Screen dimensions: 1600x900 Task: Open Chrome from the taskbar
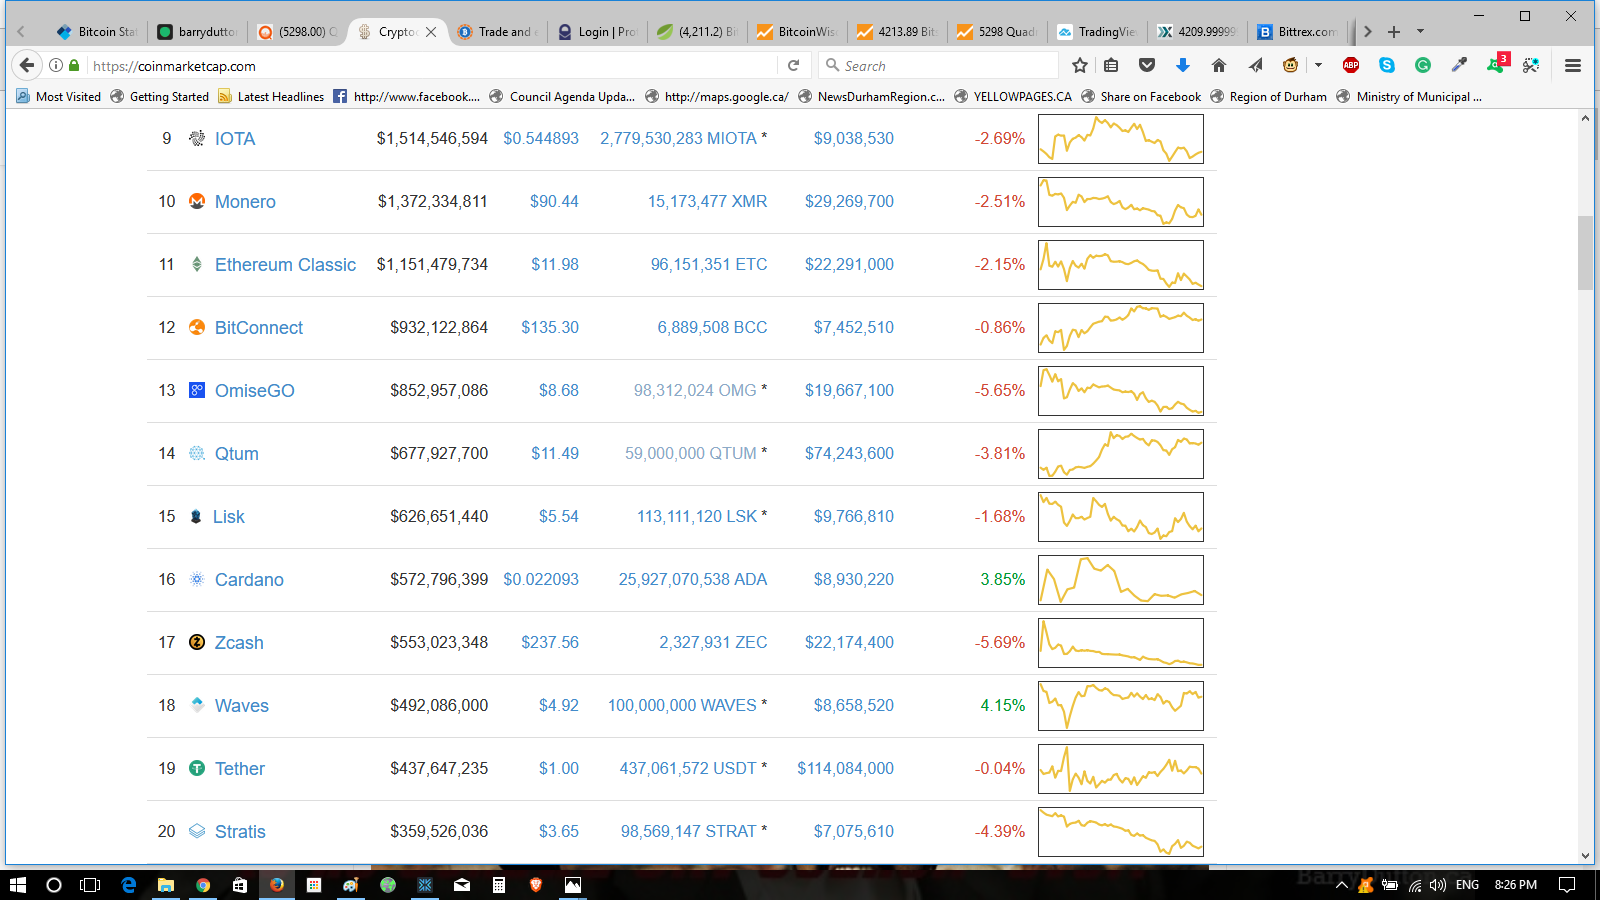tap(203, 885)
